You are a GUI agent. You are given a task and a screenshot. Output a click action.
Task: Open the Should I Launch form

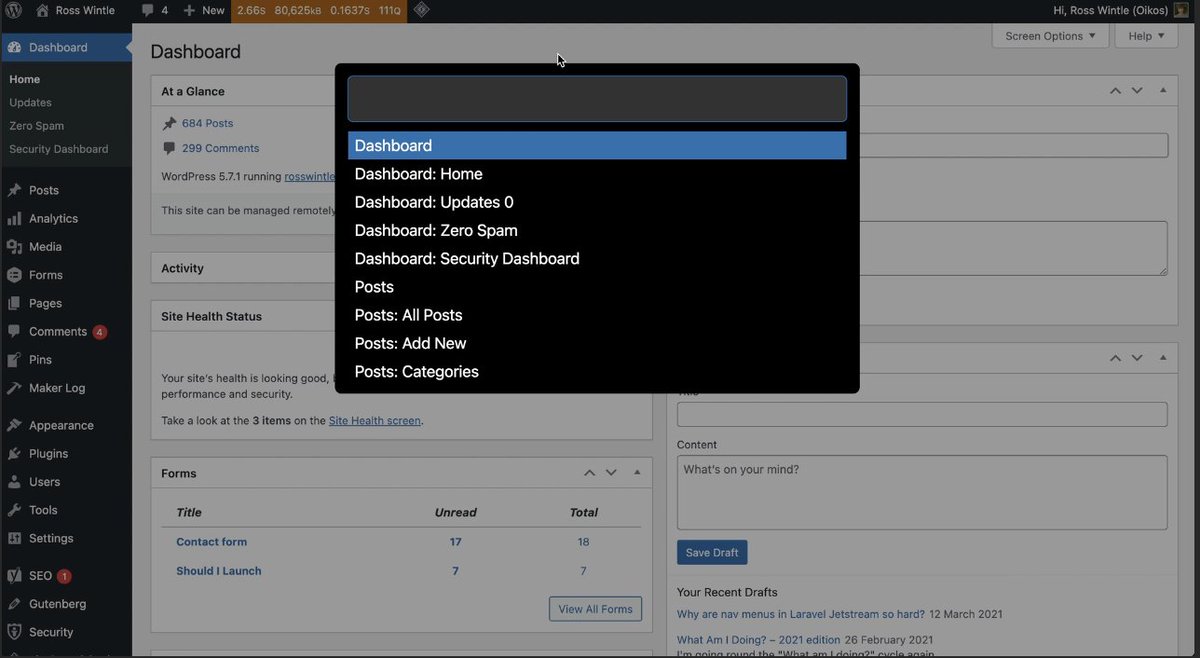click(x=219, y=571)
